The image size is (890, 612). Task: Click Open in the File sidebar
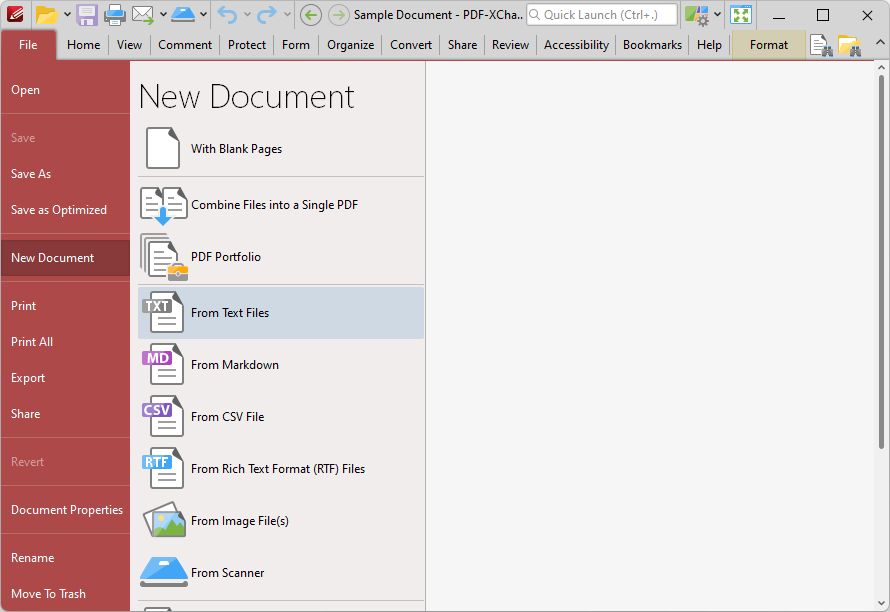point(65,90)
